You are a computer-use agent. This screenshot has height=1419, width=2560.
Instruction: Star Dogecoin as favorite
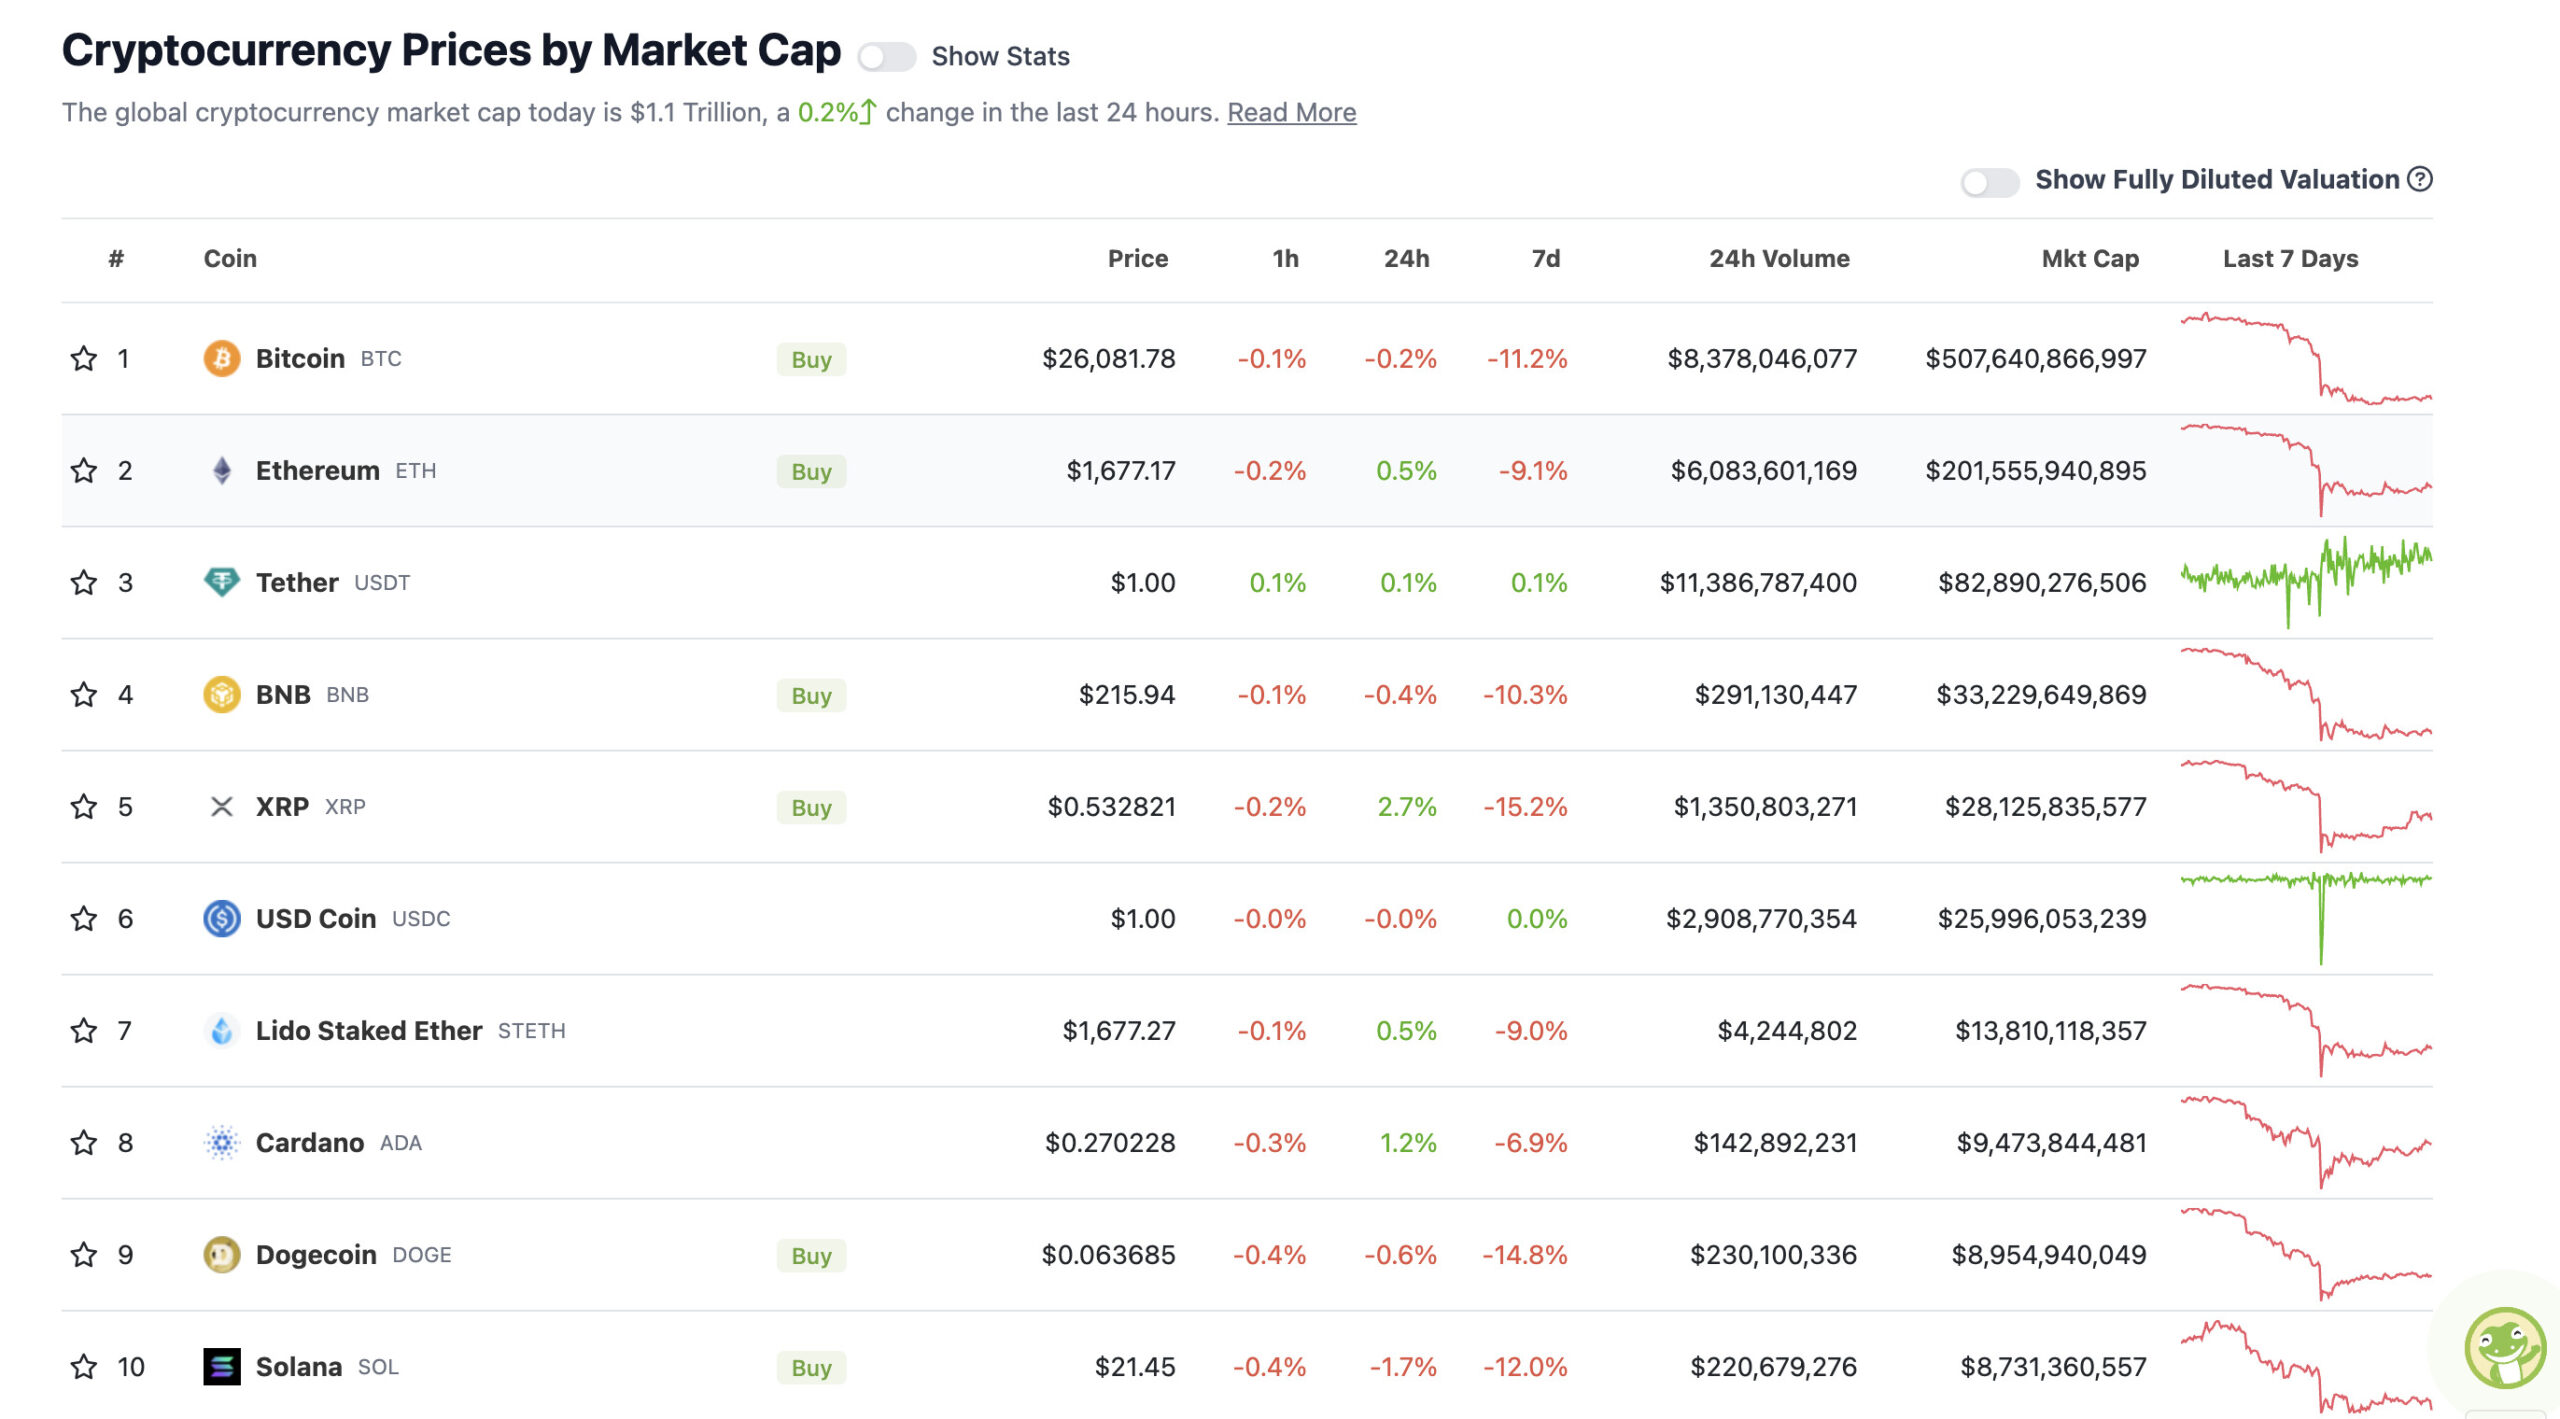point(84,1254)
